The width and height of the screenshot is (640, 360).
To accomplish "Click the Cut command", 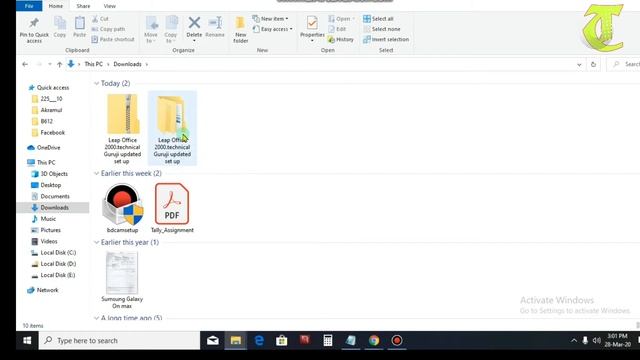I will coord(100,19).
